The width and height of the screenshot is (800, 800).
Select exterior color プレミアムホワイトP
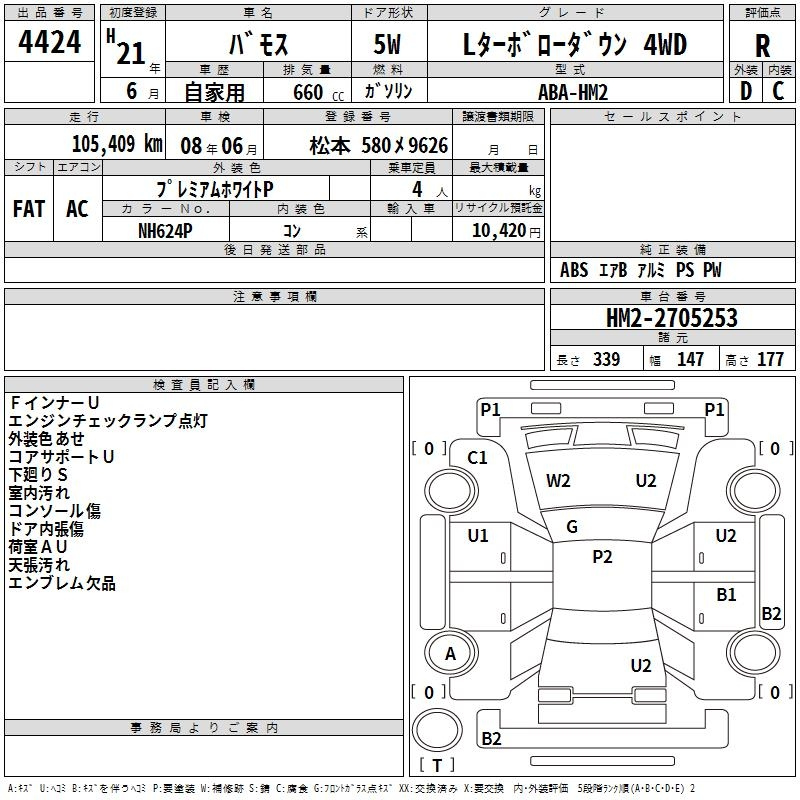pos(215,189)
